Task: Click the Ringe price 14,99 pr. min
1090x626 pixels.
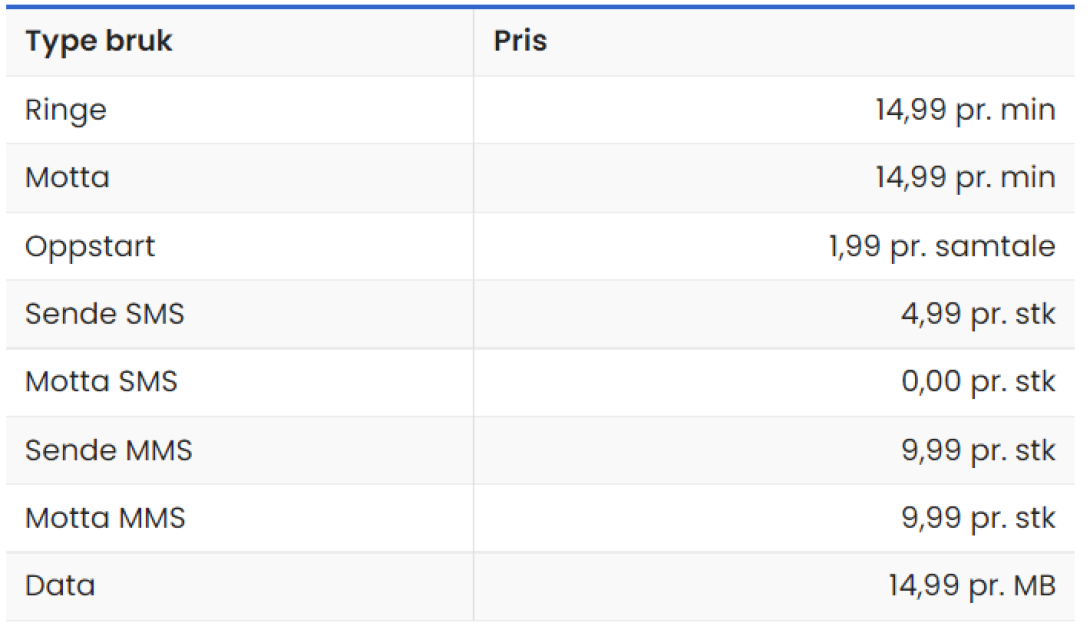Action: tap(965, 110)
